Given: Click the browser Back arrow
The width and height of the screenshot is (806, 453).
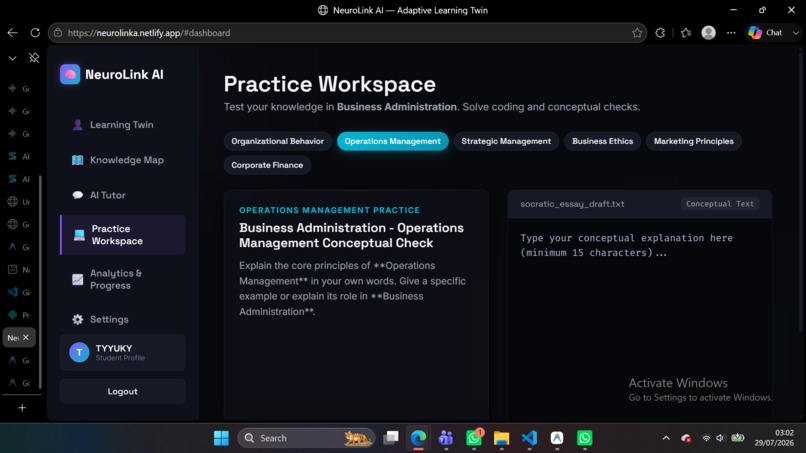Looking at the screenshot, I should pos(12,33).
